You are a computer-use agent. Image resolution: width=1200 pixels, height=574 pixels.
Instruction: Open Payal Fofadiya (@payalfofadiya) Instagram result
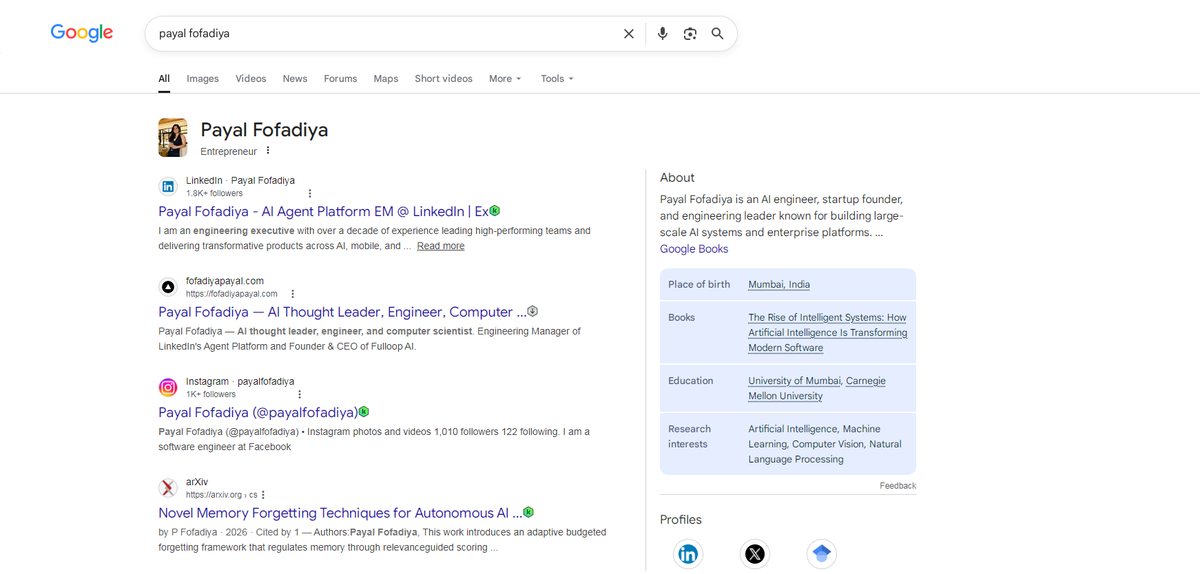pyautogui.click(x=258, y=412)
